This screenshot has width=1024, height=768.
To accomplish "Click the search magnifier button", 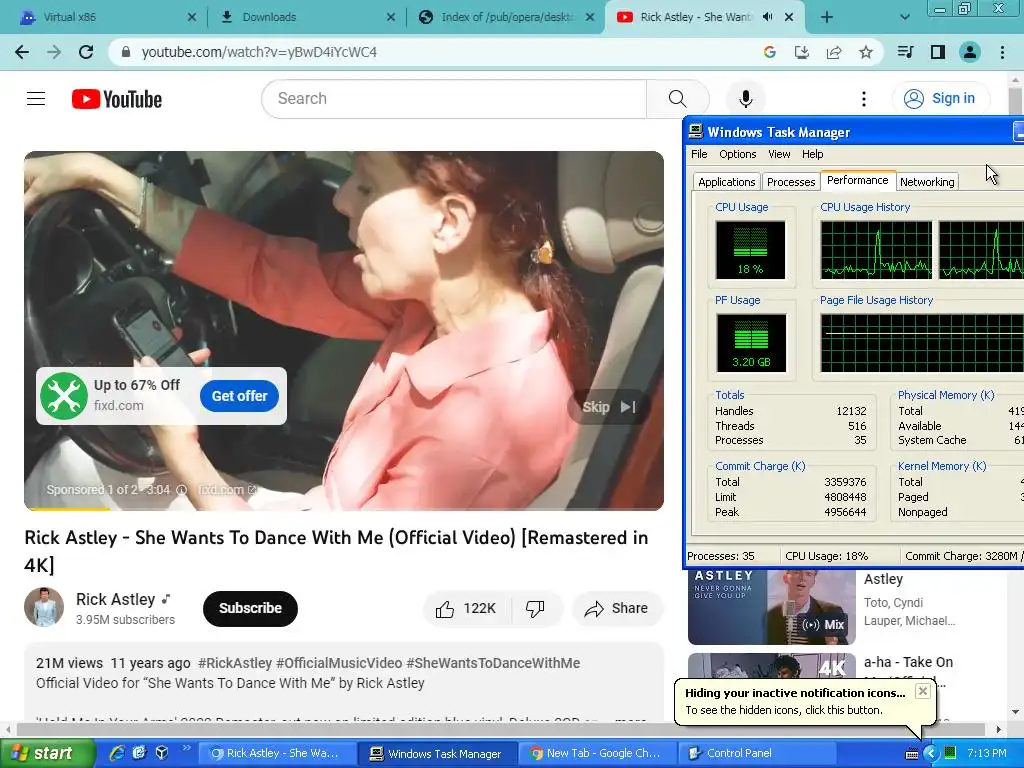I will [x=677, y=99].
